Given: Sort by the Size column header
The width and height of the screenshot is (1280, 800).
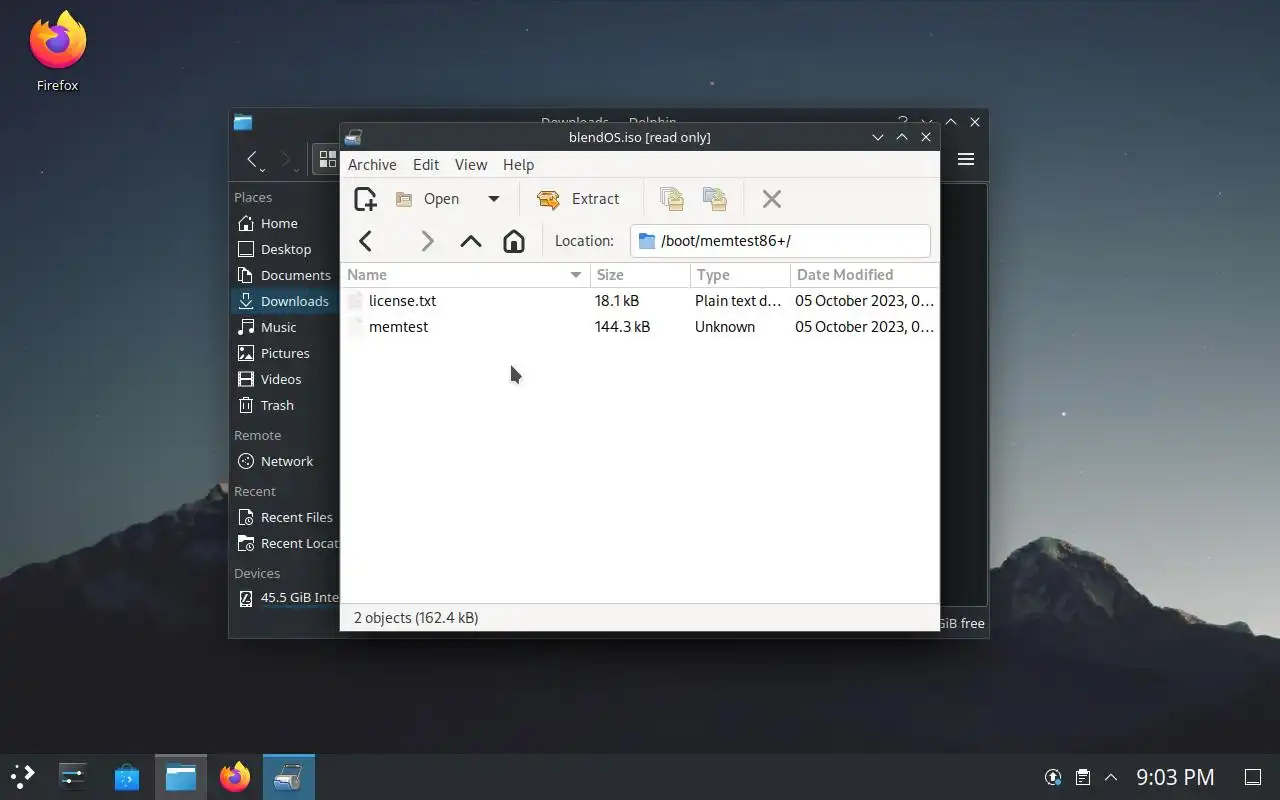Looking at the screenshot, I should [x=640, y=275].
